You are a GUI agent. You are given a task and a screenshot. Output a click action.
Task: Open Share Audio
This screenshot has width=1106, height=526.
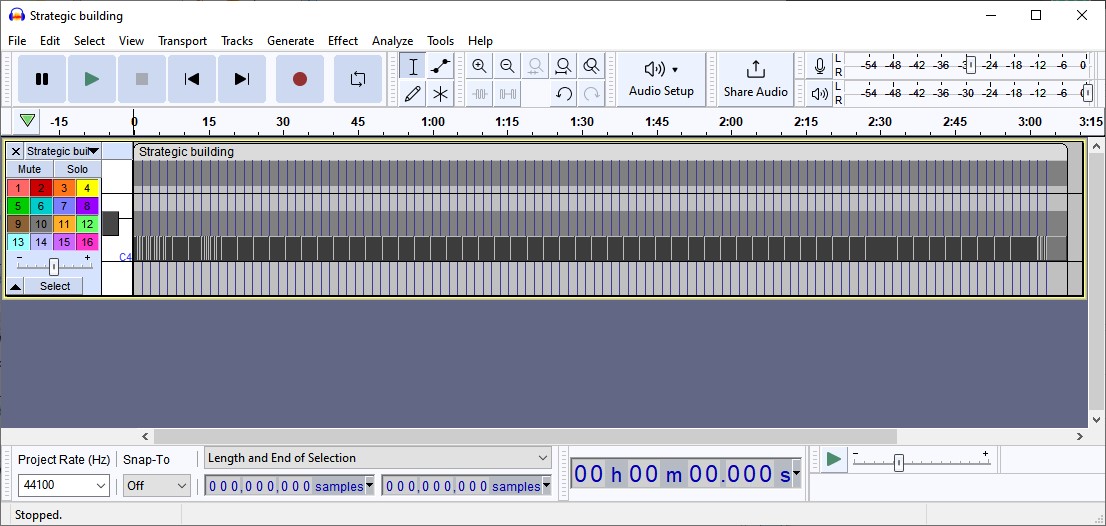coord(755,79)
